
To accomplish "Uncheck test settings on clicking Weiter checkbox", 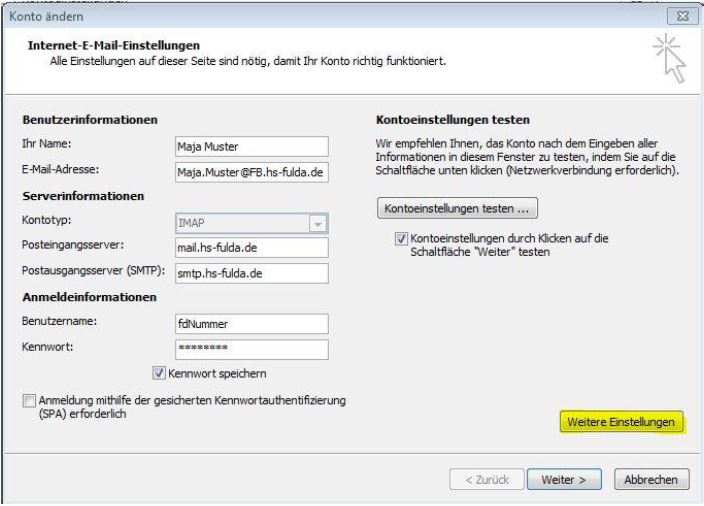I will 402,240.
